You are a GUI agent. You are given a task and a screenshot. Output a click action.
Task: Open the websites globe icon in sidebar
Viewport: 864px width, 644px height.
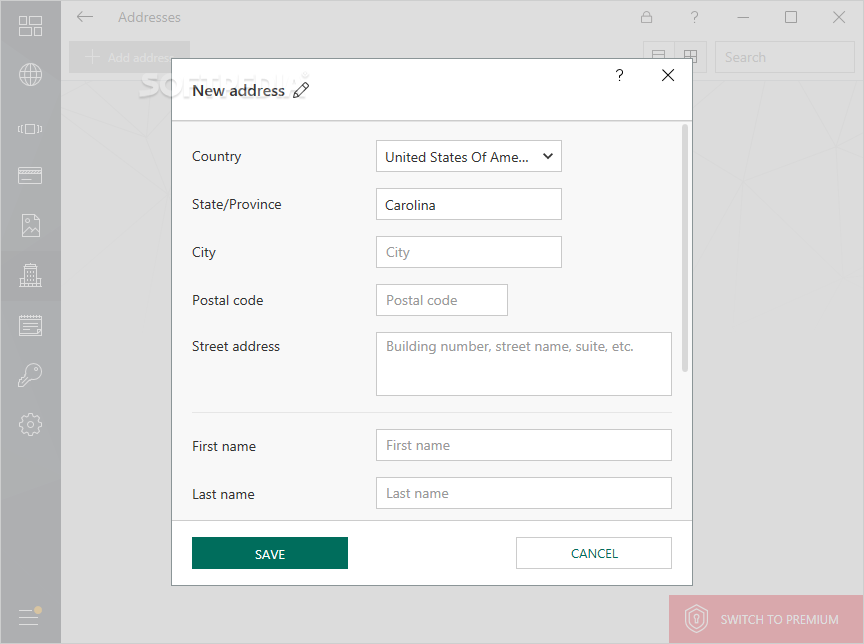pyautogui.click(x=30, y=75)
